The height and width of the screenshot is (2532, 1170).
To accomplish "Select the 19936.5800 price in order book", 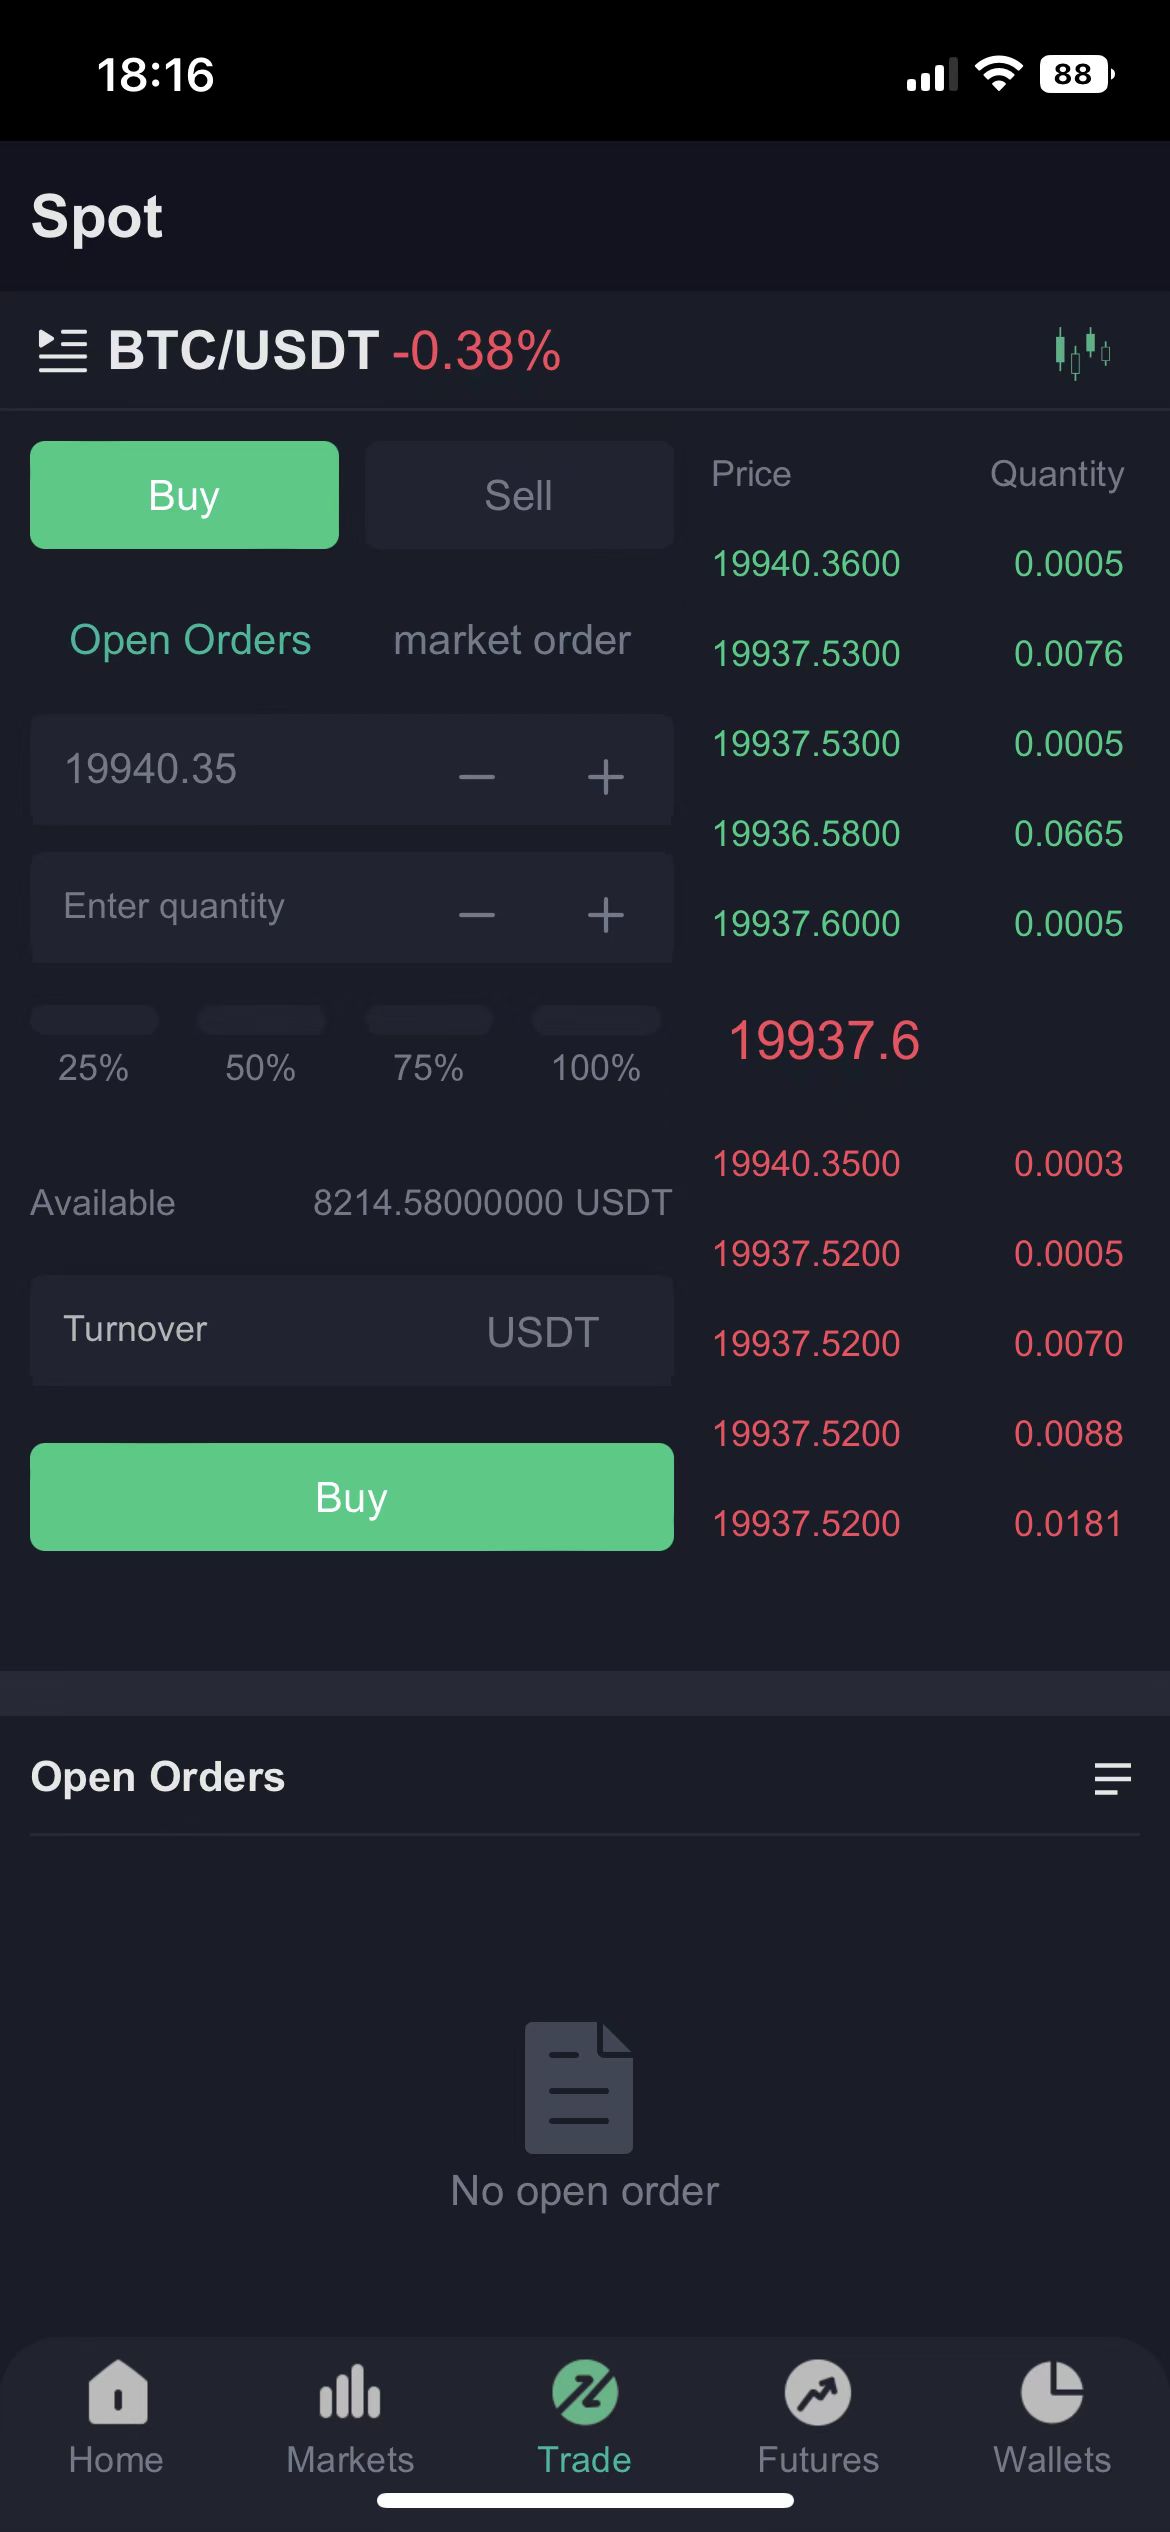I will tap(806, 834).
